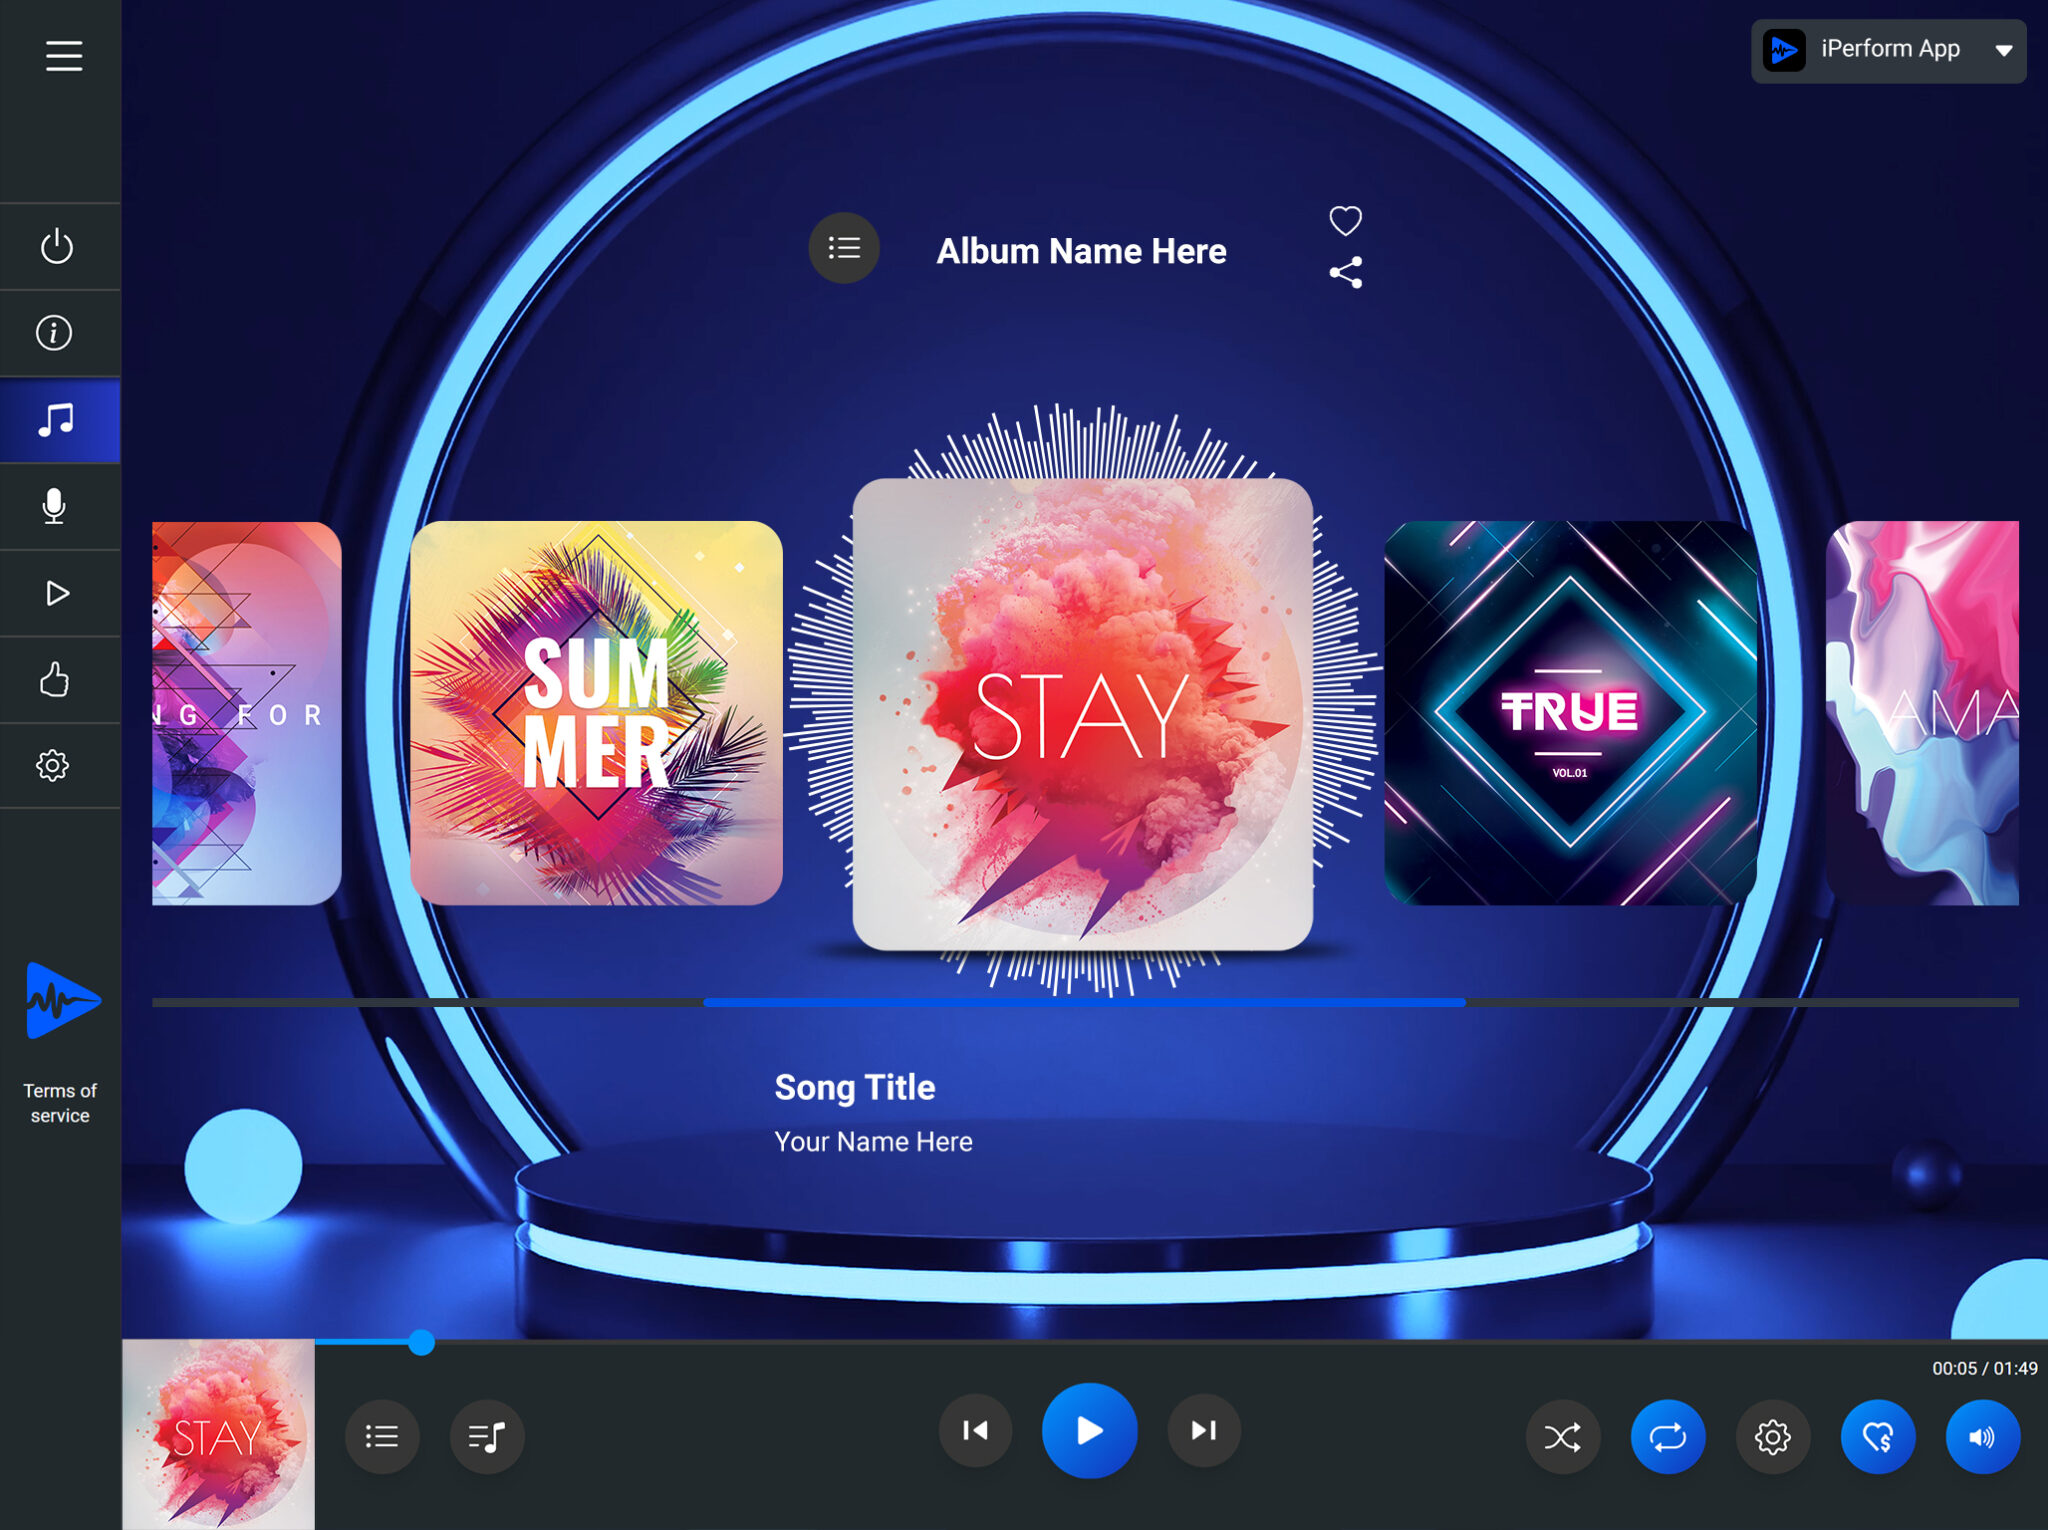Open the hamburger menu top left
This screenshot has height=1530, width=2048.
point(64,57)
